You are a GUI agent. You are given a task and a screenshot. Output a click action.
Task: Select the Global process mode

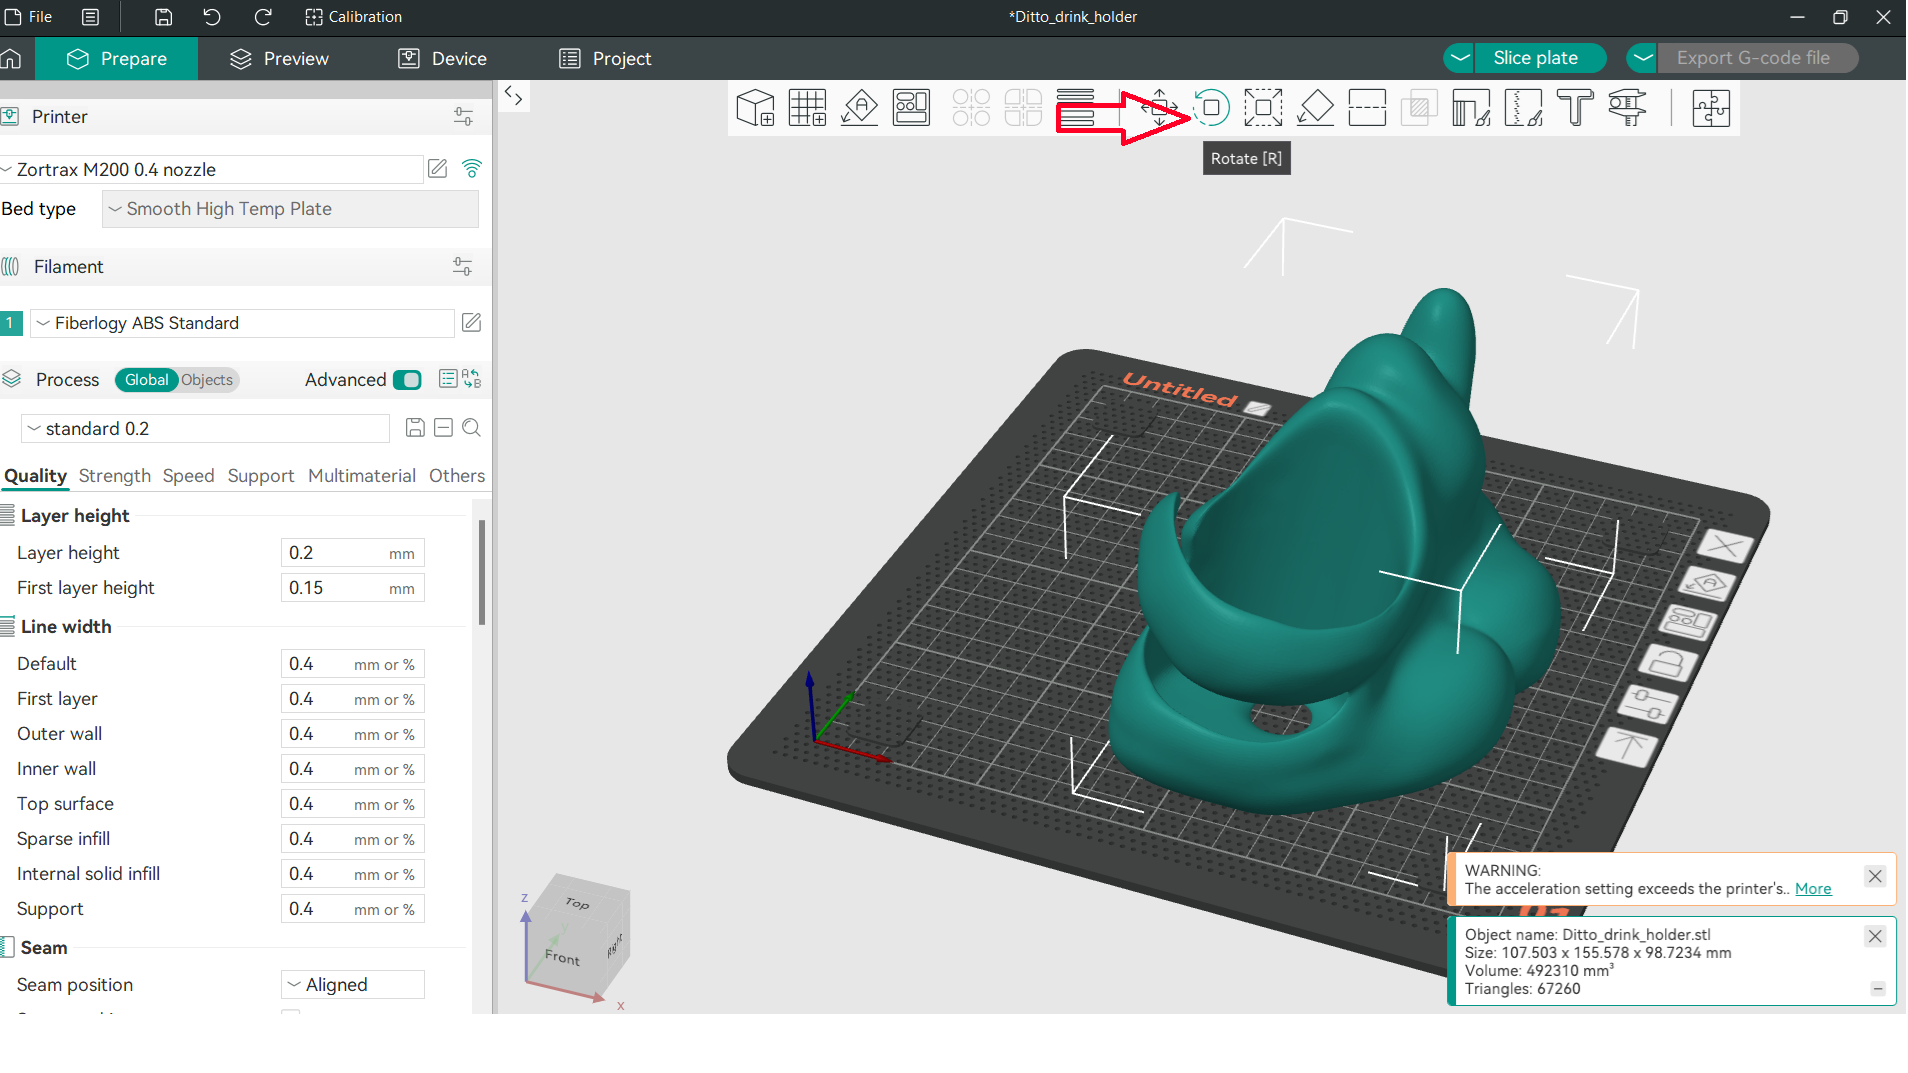tap(146, 380)
